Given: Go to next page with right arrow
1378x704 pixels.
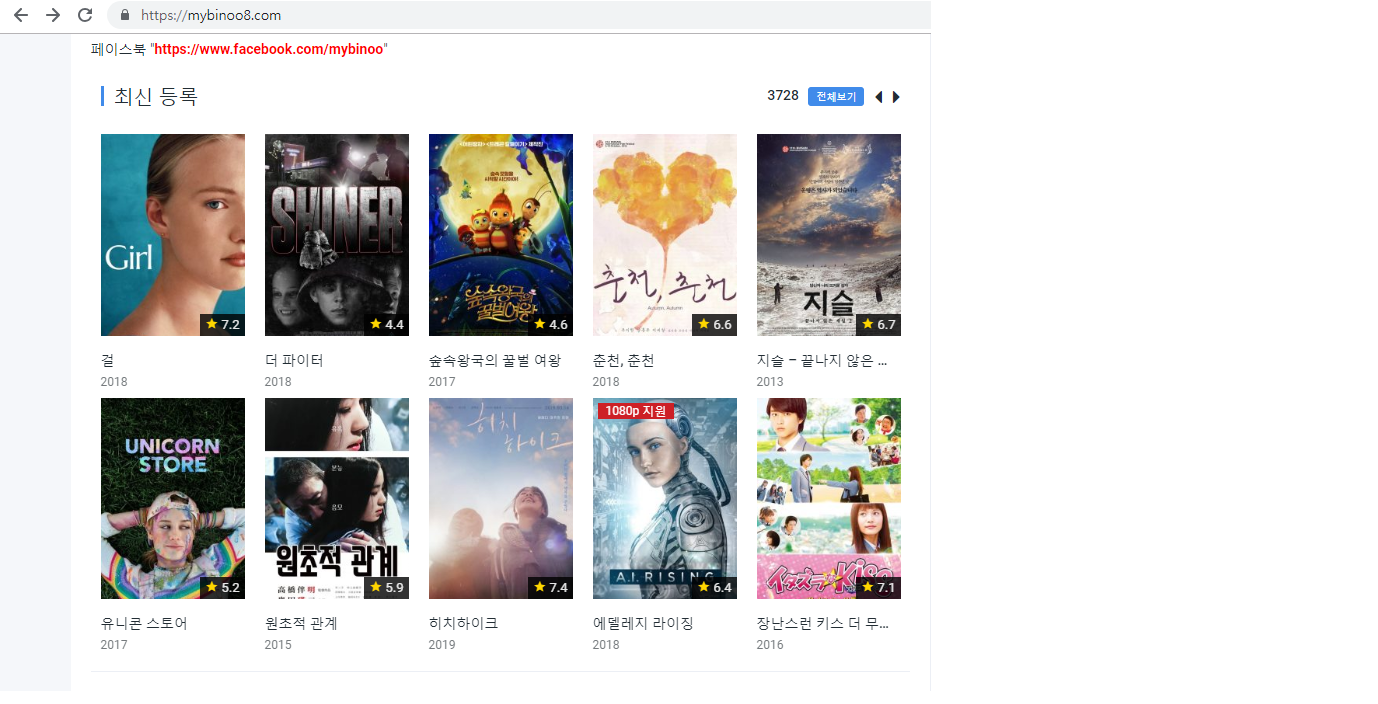Looking at the screenshot, I should click(x=896, y=97).
